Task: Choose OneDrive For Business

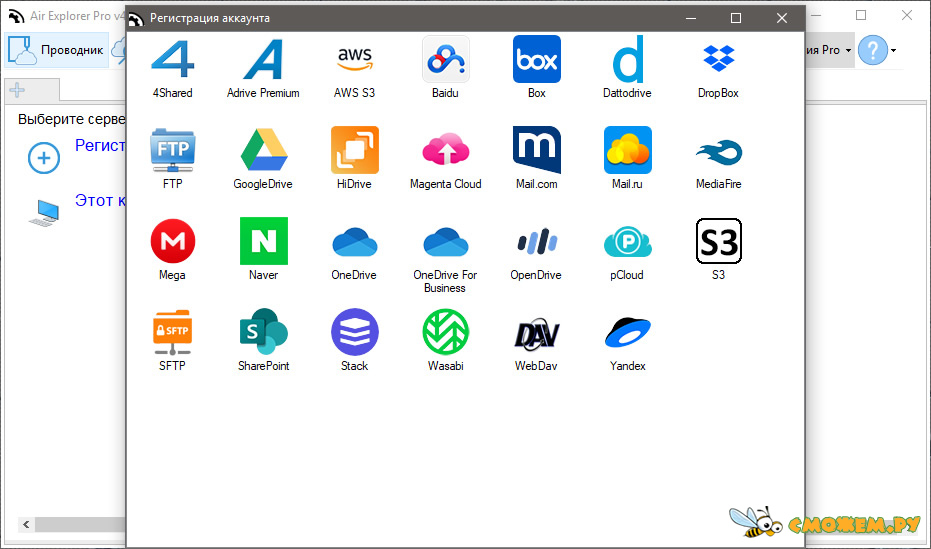Action: [445, 242]
